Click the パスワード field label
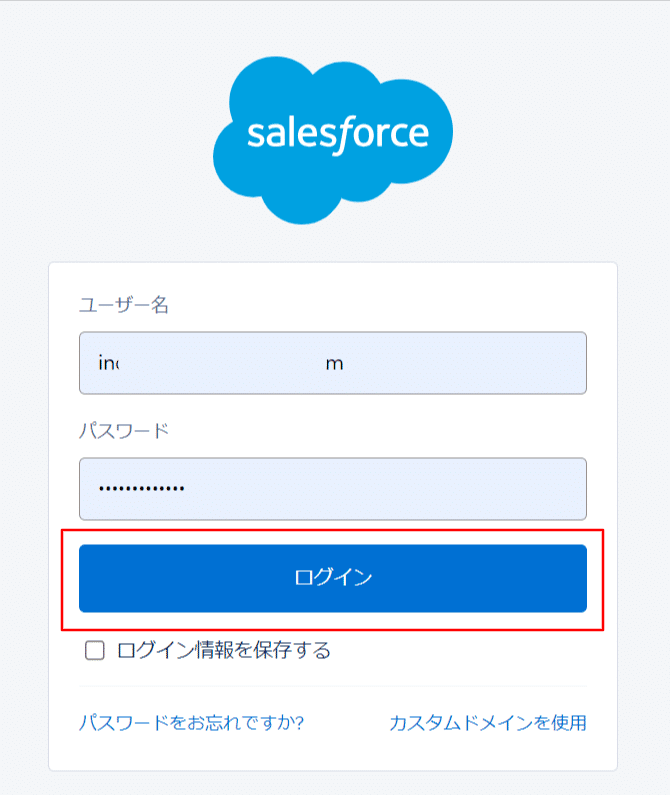The width and height of the screenshot is (670, 795). click(x=123, y=431)
